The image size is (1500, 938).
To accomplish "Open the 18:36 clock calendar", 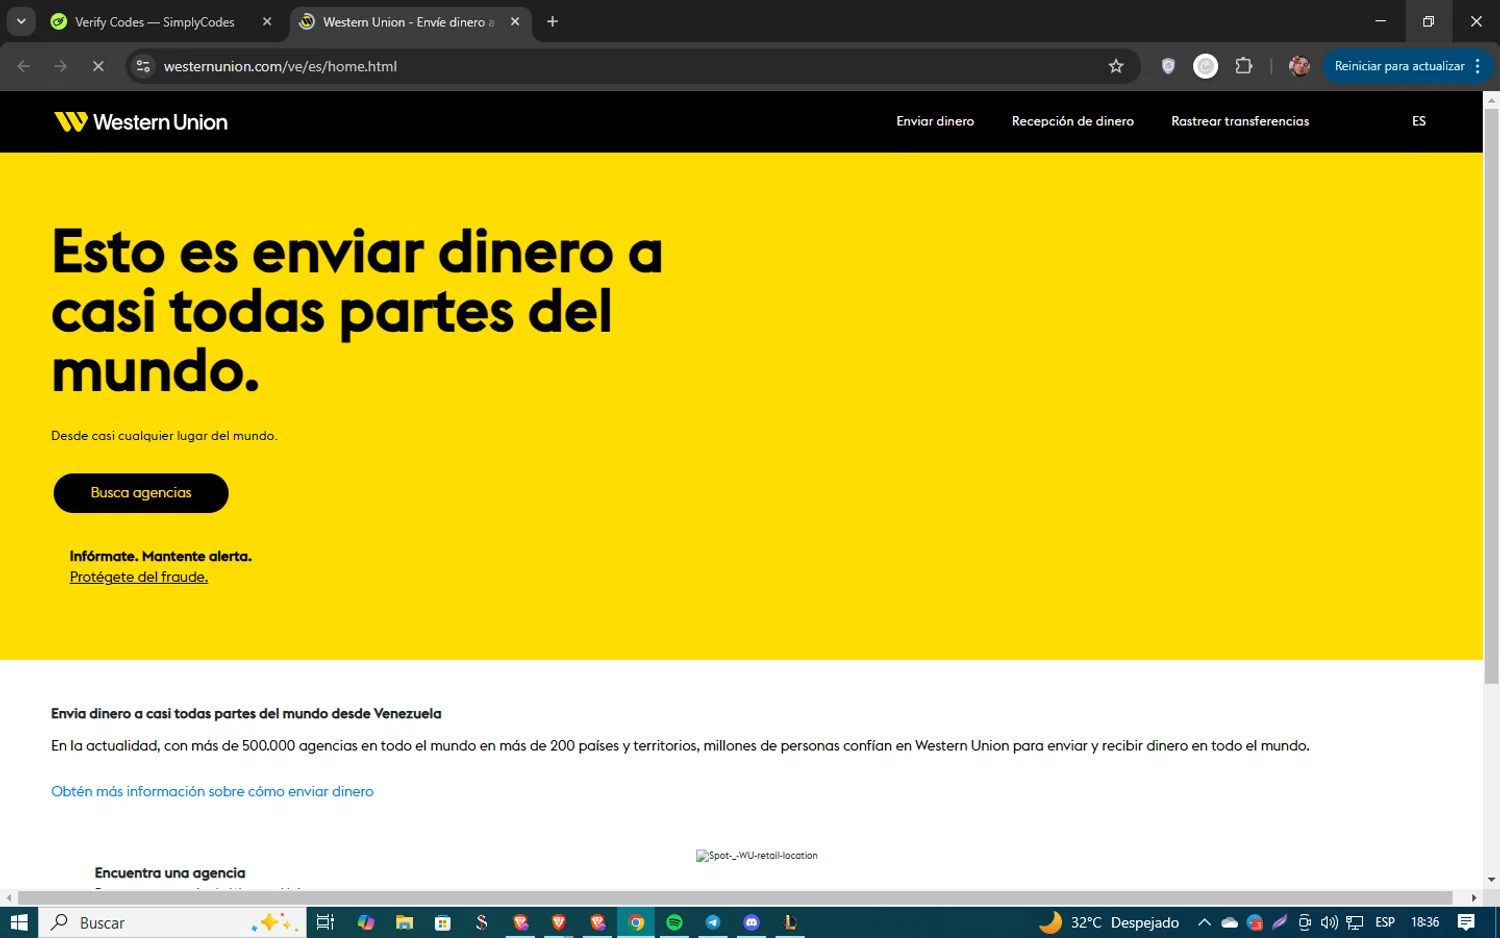I will 1425,922.
